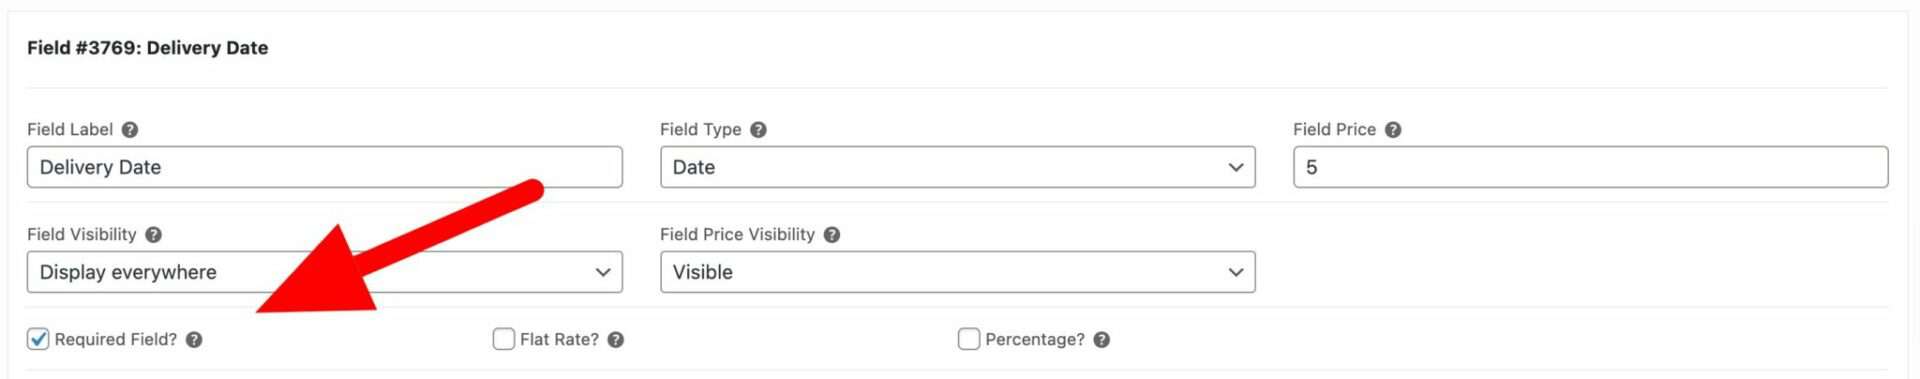The height and width of the screenshot is (379, 1920).
Task: Click help icon beside Required Field
Action: [x=194, y=340]
